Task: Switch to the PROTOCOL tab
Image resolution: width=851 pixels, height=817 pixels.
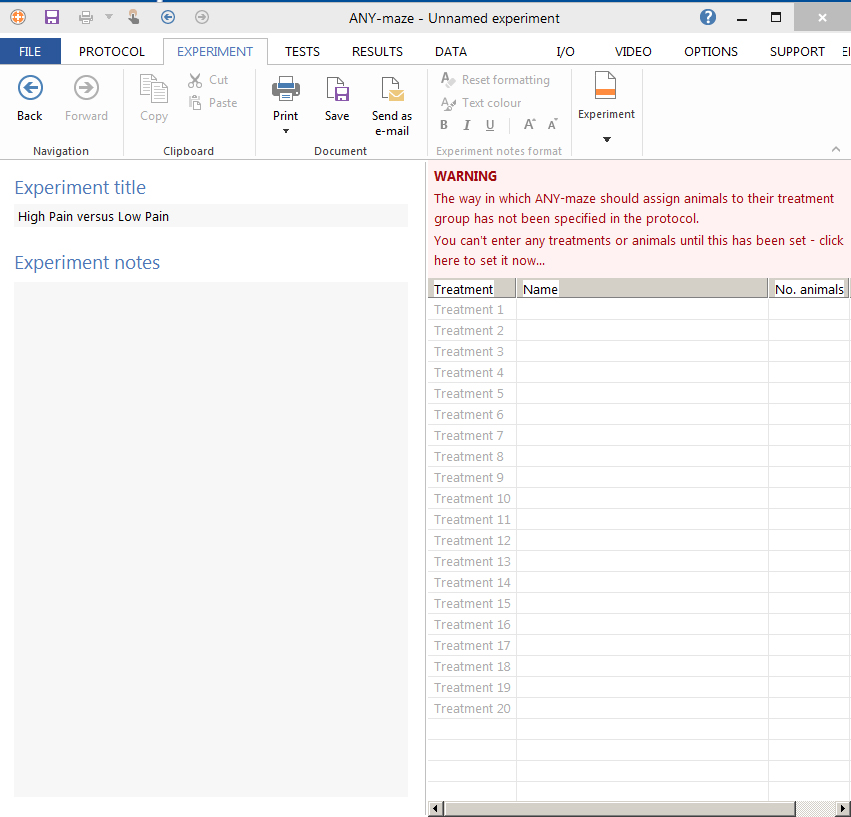Action: [112, 52]
